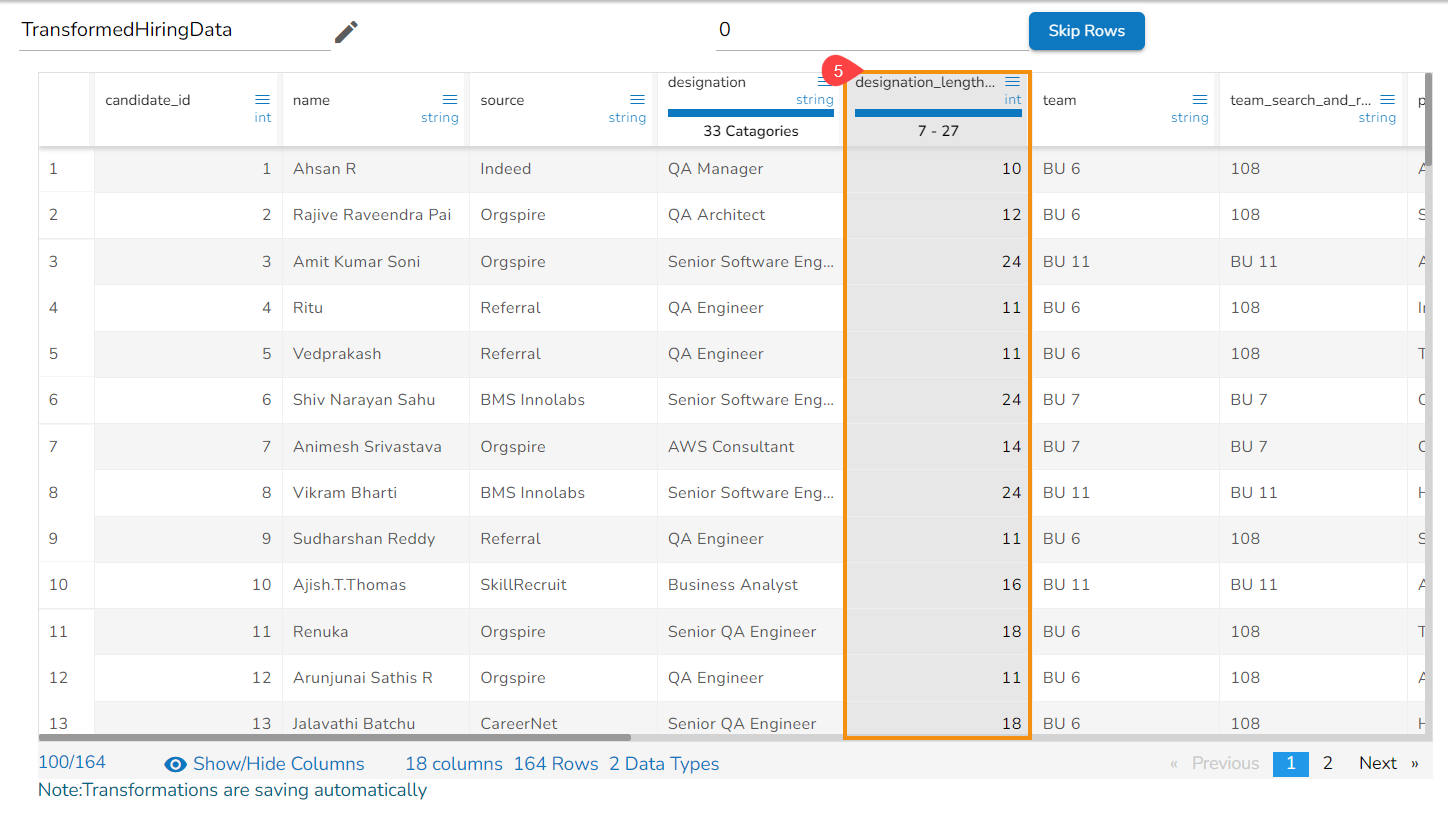Toggle Show/Hide Columns eye icon
This screenshot has width=1448, height=813.
pos(176,765)
